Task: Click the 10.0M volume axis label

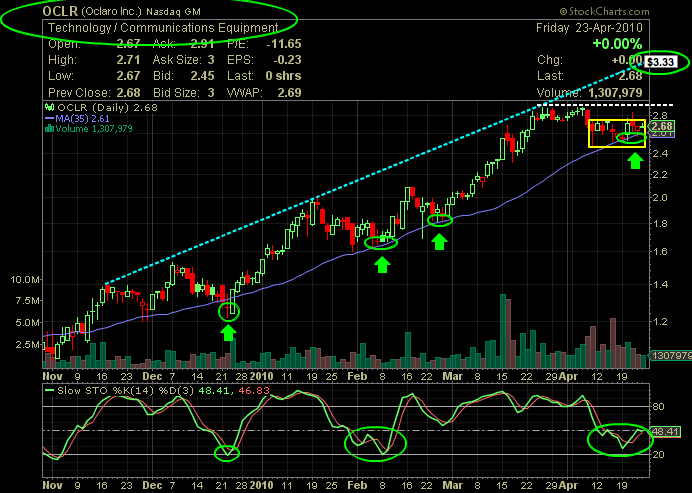Action: pyautogui.click(x=24, y=280)
